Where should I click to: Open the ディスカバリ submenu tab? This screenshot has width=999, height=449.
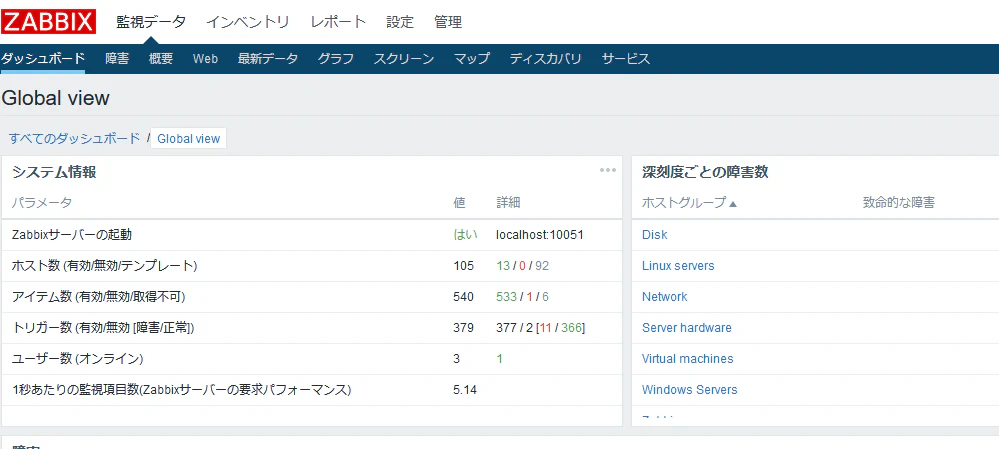pos(546,59)
